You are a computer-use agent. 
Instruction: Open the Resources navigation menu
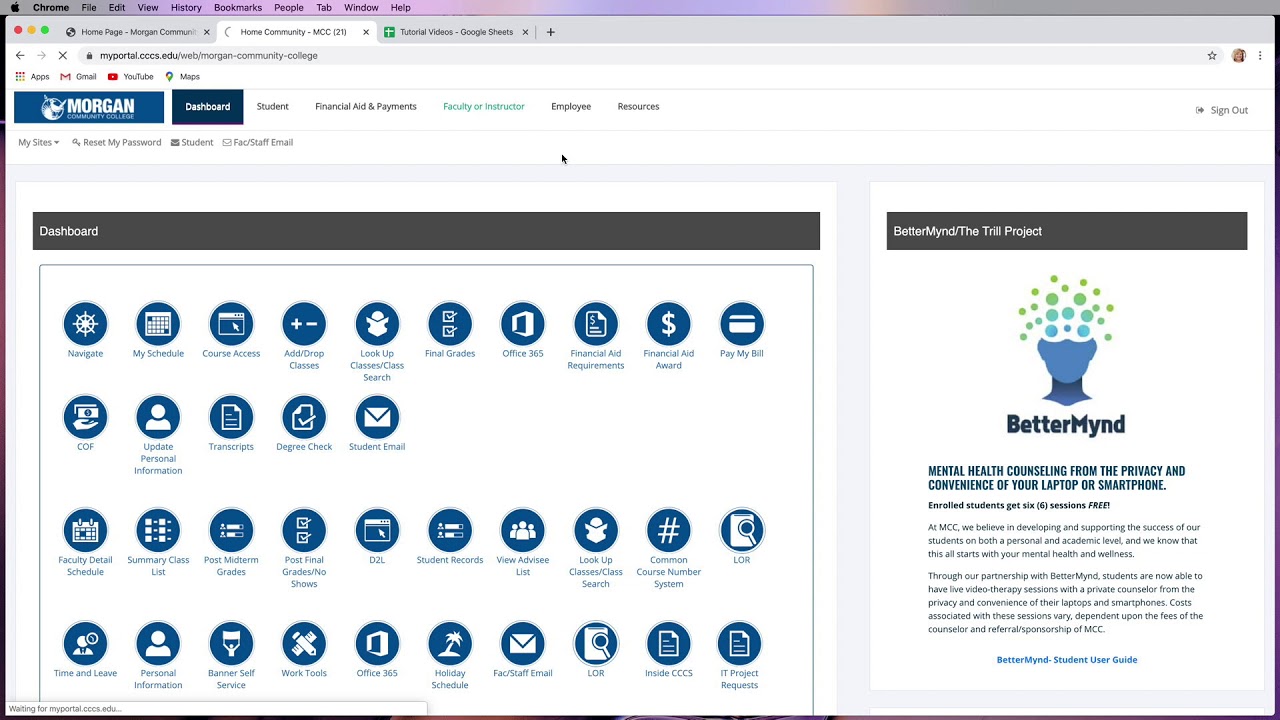[638, 106]
